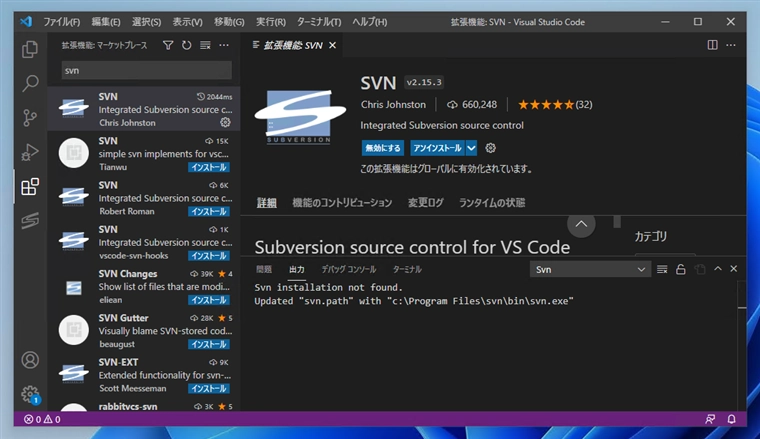Open the Accounts icon in activity bar
The height and width of the screenshot is (439, 760).
point(30,360)
